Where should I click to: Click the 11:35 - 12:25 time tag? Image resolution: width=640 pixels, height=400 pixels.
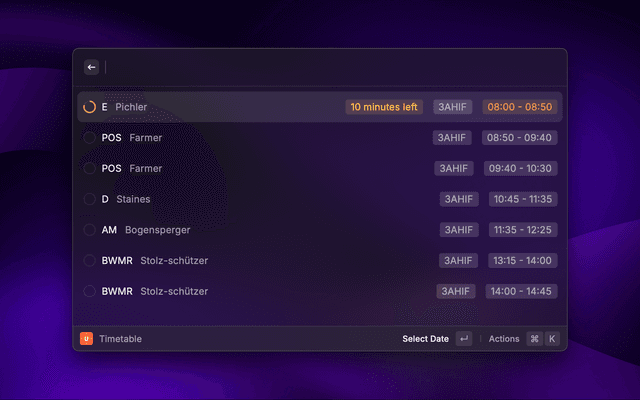(523, 230)
